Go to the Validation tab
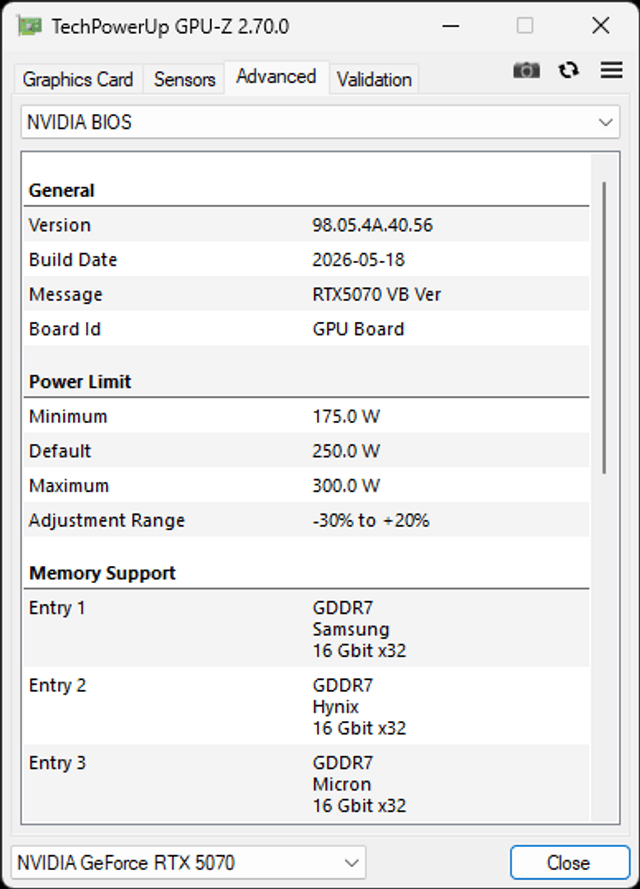The image size is (640, 889). tap(374, 79)
